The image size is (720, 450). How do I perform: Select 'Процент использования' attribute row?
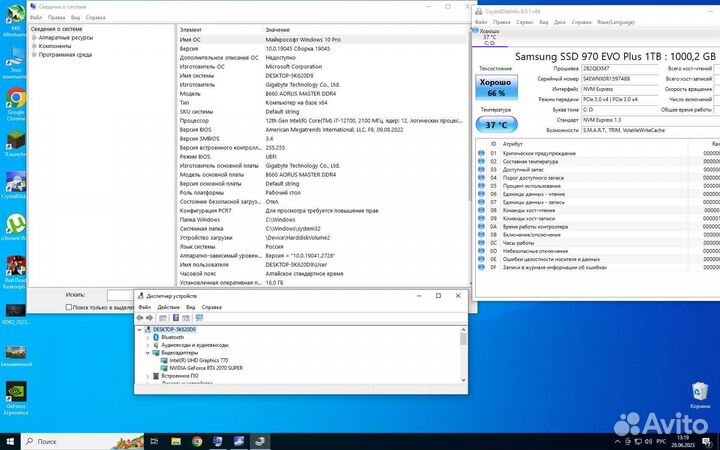(x=597, y=186)
